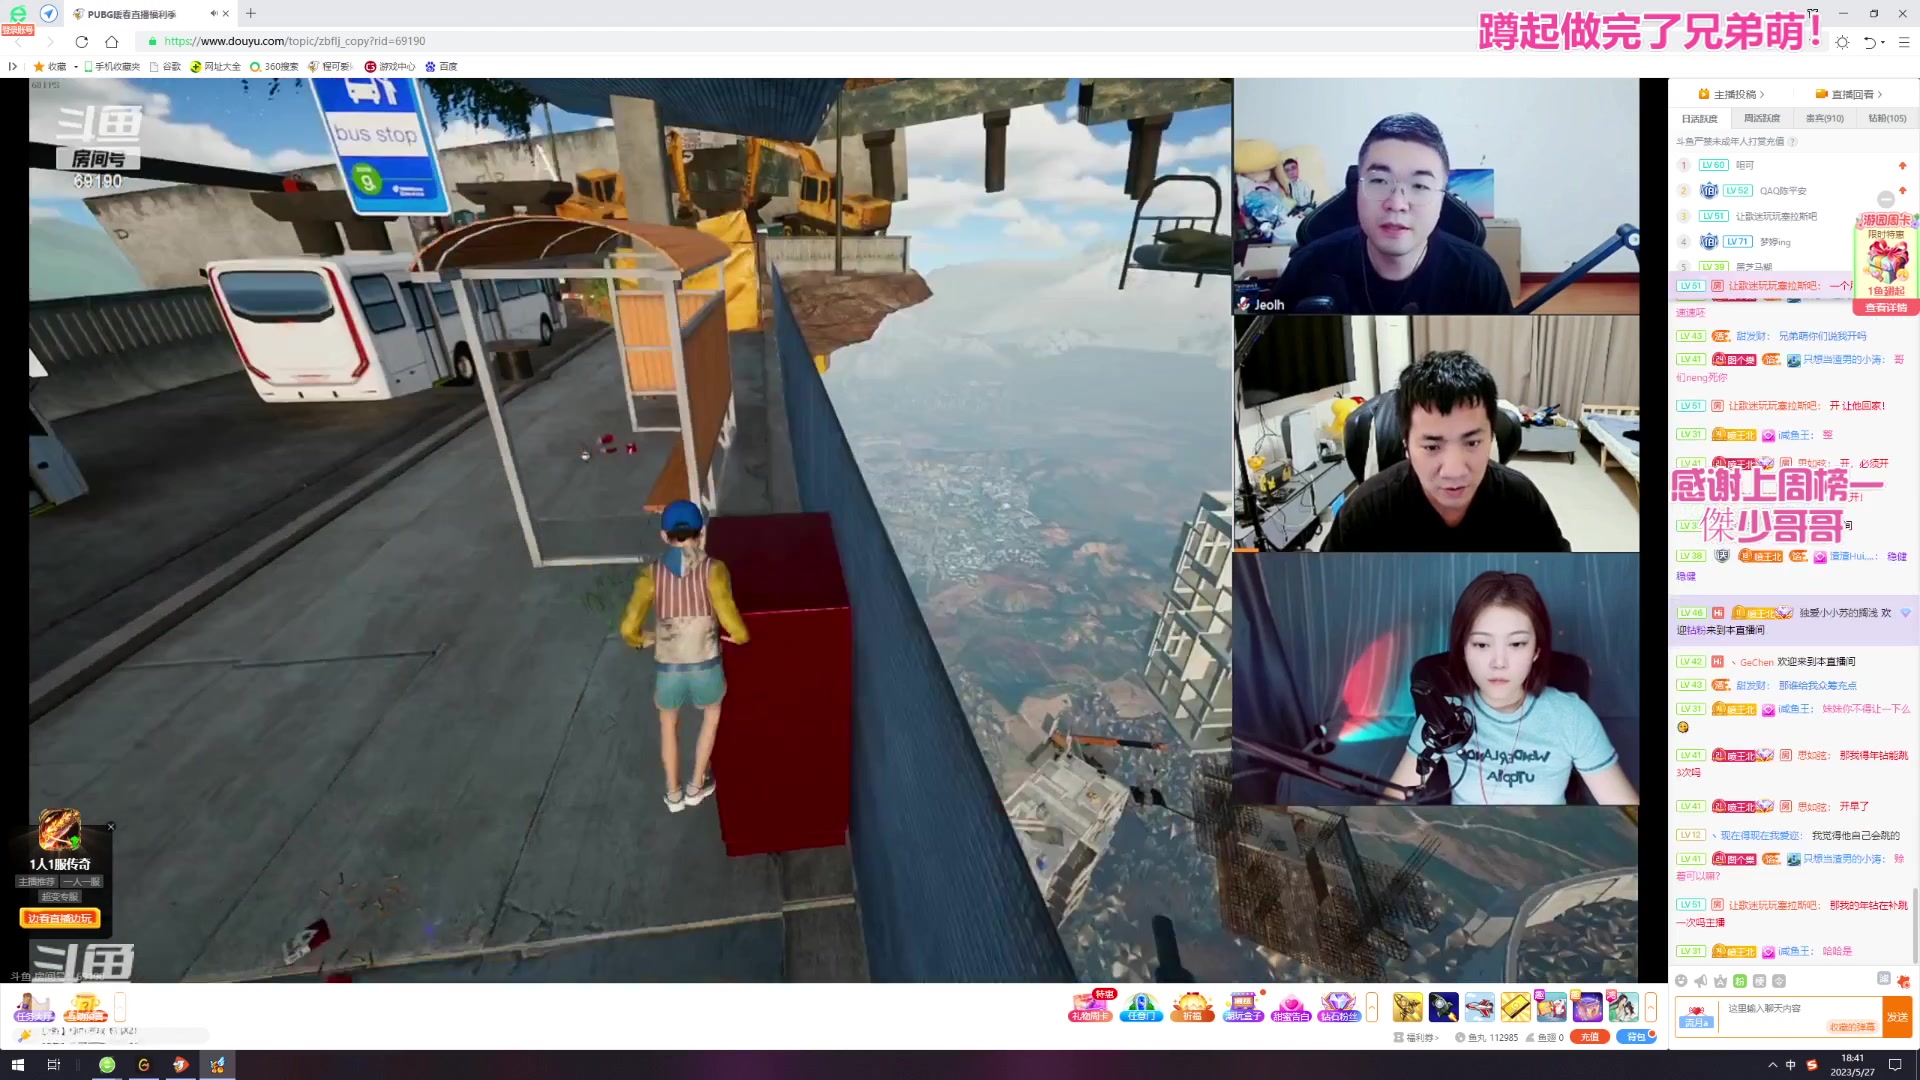The height and width of the screenshot is (1080, 1920).
Task: Switch to the 贵宾(910) tab
Action: 1824,119
